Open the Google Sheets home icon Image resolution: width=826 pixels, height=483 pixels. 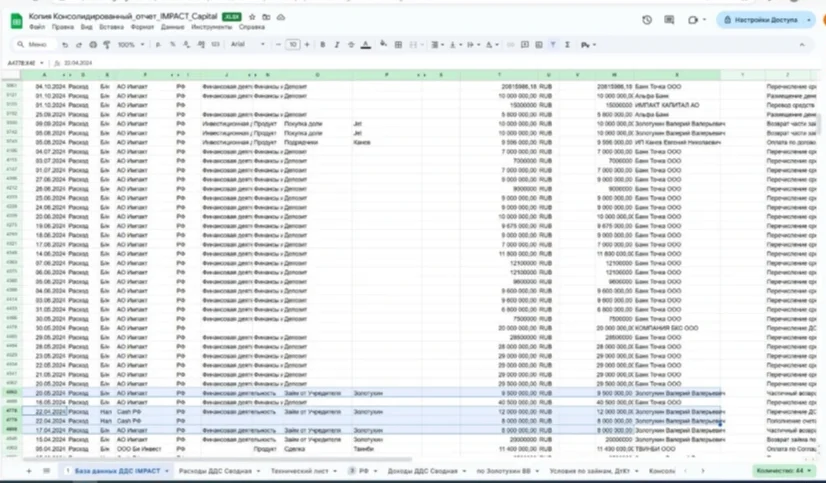click(x=16, y=21)
